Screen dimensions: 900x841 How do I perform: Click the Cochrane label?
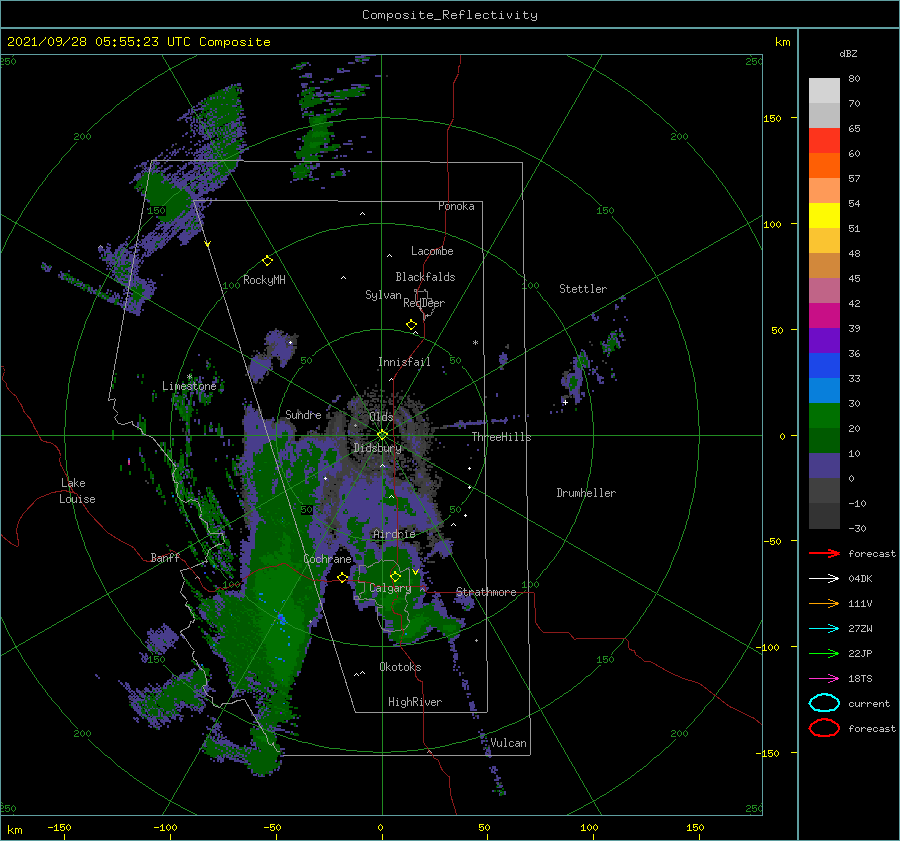[327, 559]
